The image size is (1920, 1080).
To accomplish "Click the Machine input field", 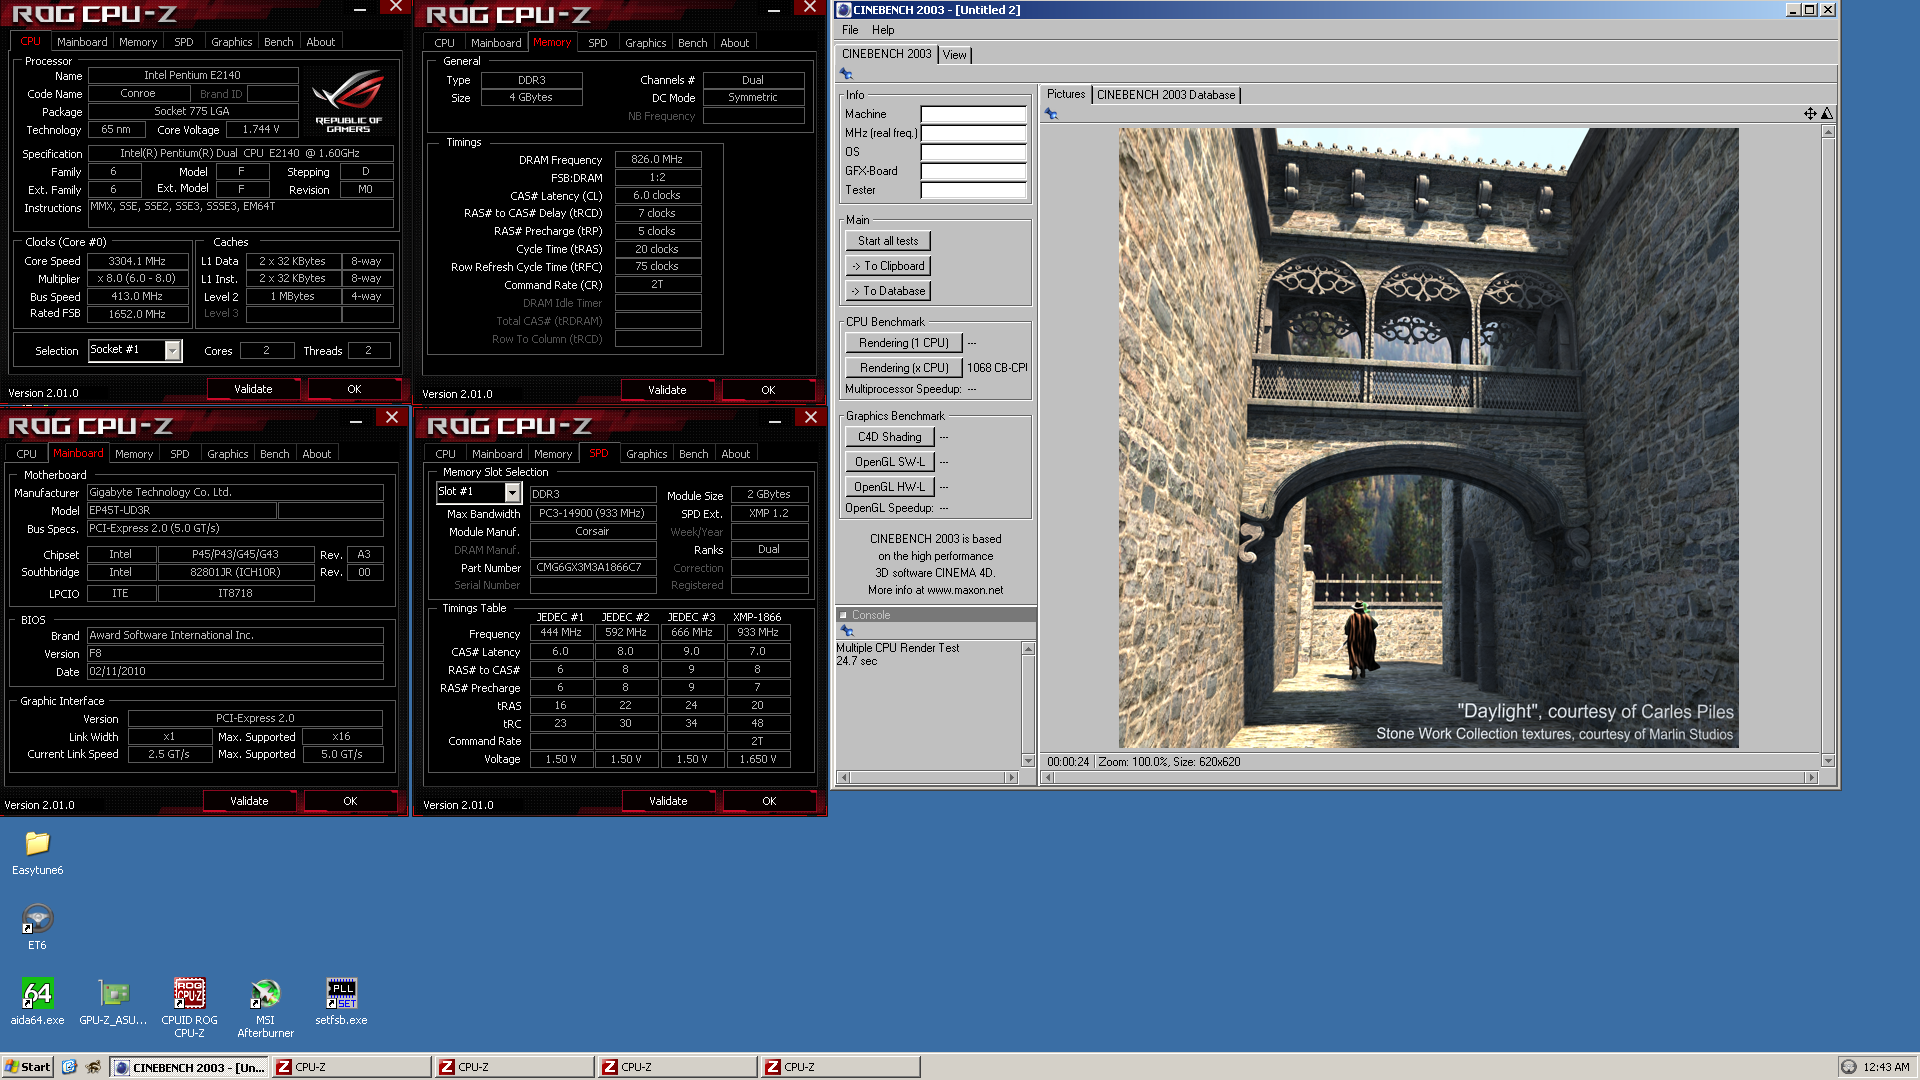I will [x=973, y=114].
